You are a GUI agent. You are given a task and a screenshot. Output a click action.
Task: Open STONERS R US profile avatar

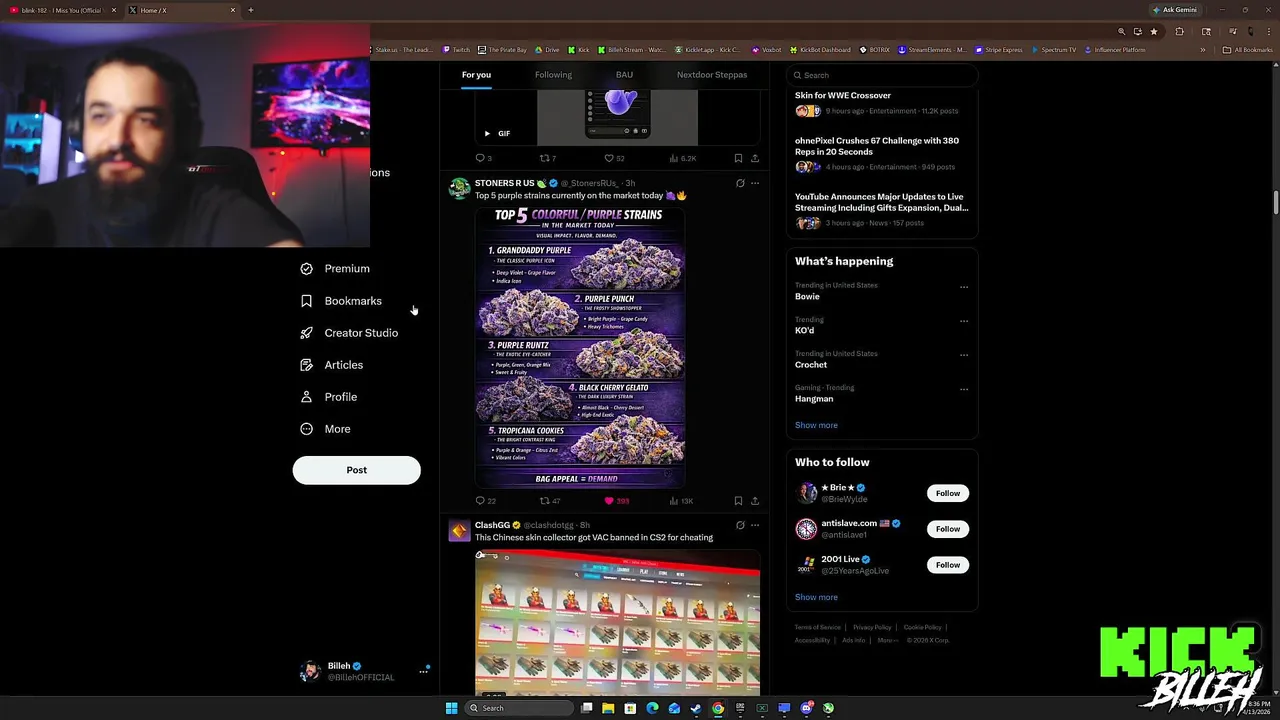click(459, 188)
